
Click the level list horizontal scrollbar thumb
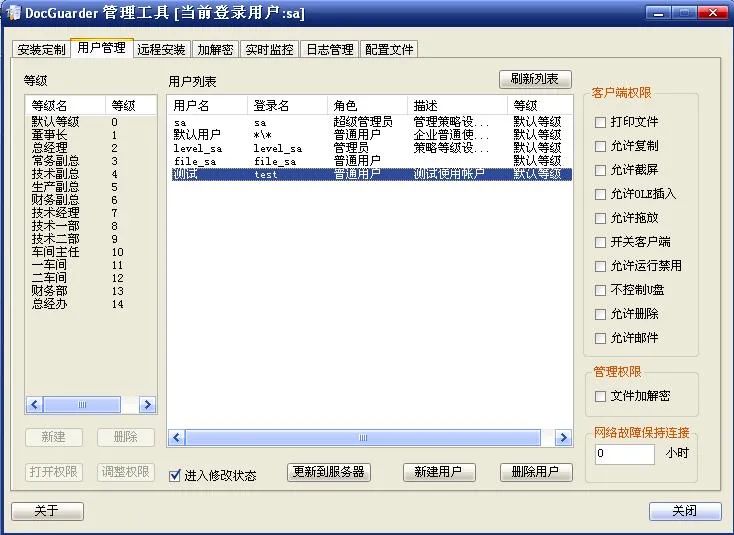click(82, 405)
